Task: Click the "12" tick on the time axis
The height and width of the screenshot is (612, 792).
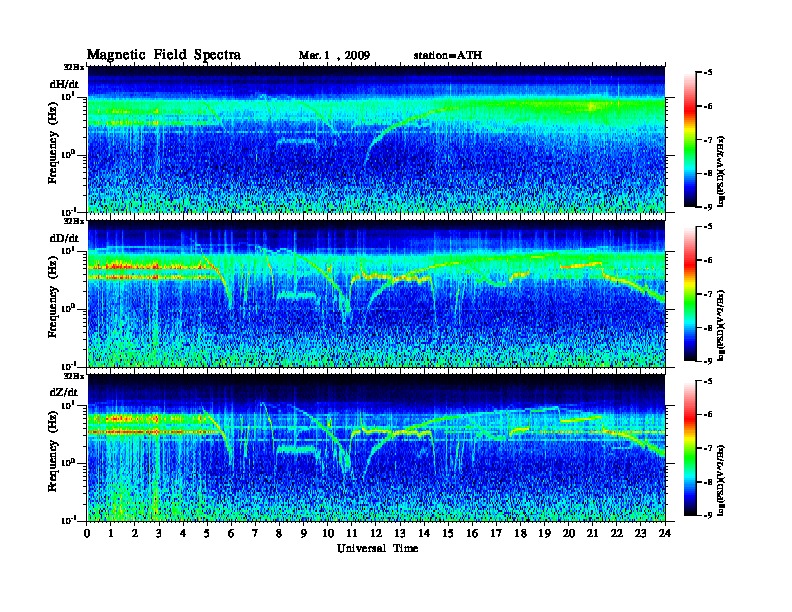Action: pyautogui.click(x=376, y=533)
